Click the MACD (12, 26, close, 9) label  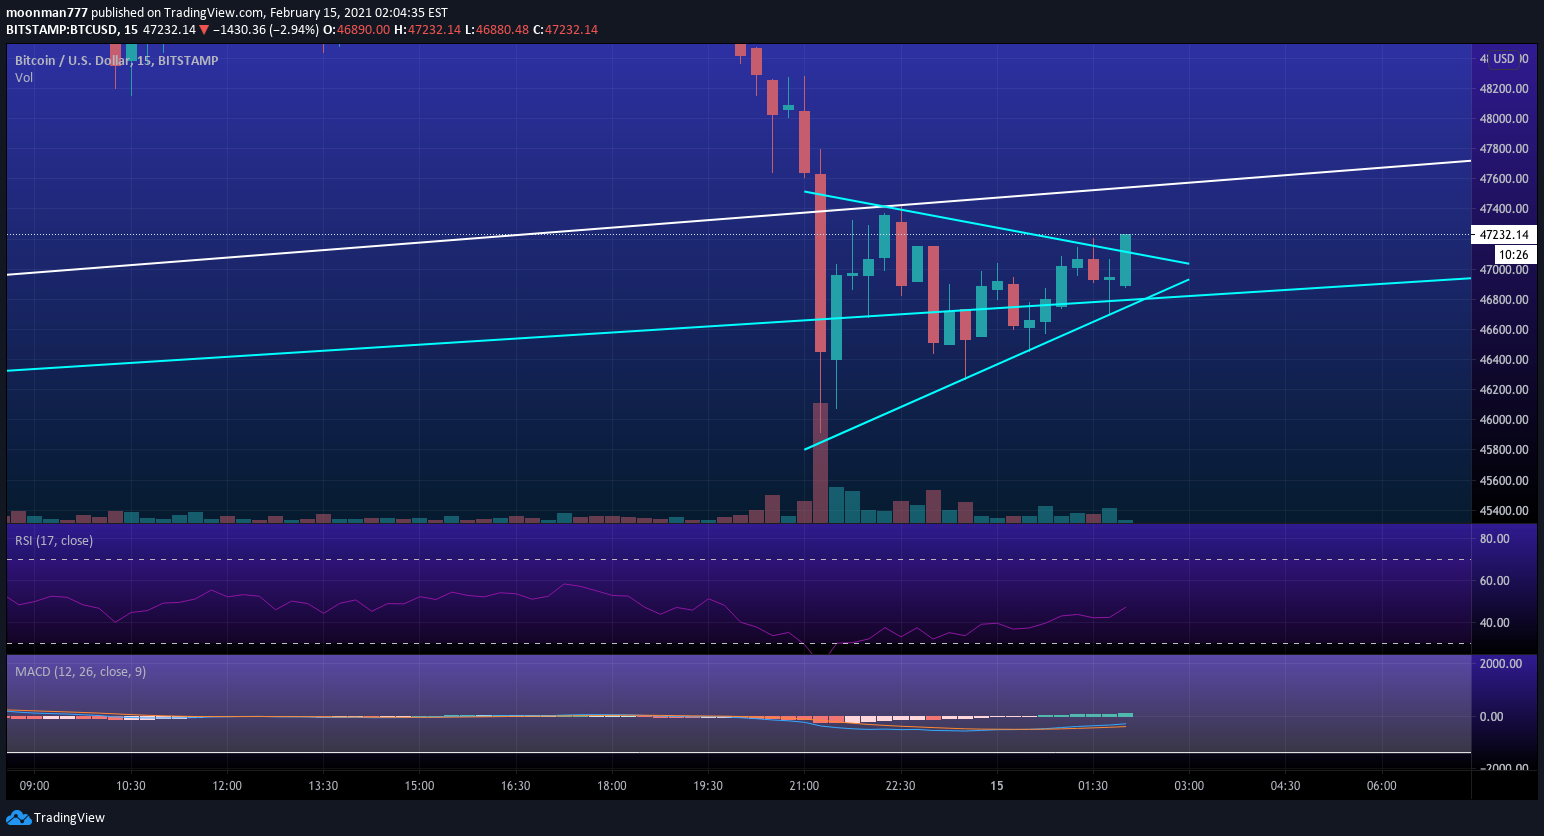tap(80, 671)
